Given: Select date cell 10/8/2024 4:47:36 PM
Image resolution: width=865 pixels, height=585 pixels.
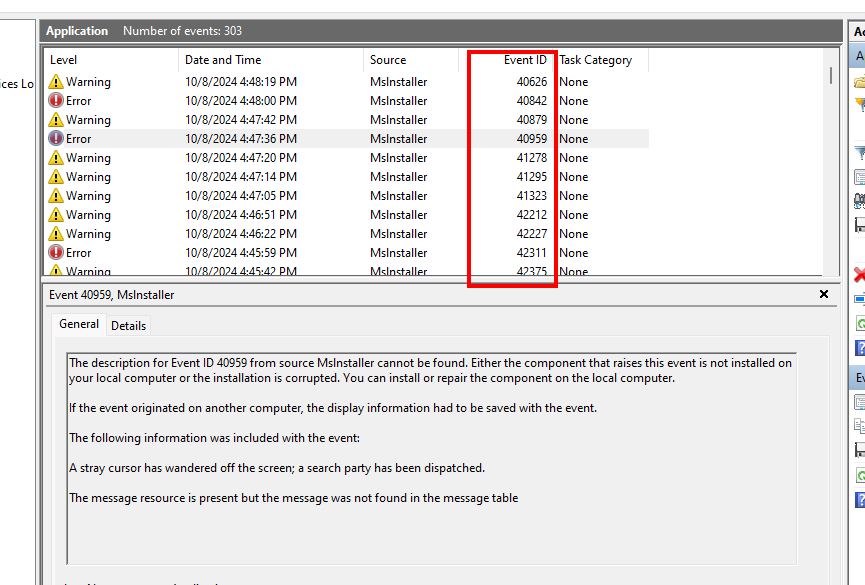Looking at the screenshot, I should [241, 139].
